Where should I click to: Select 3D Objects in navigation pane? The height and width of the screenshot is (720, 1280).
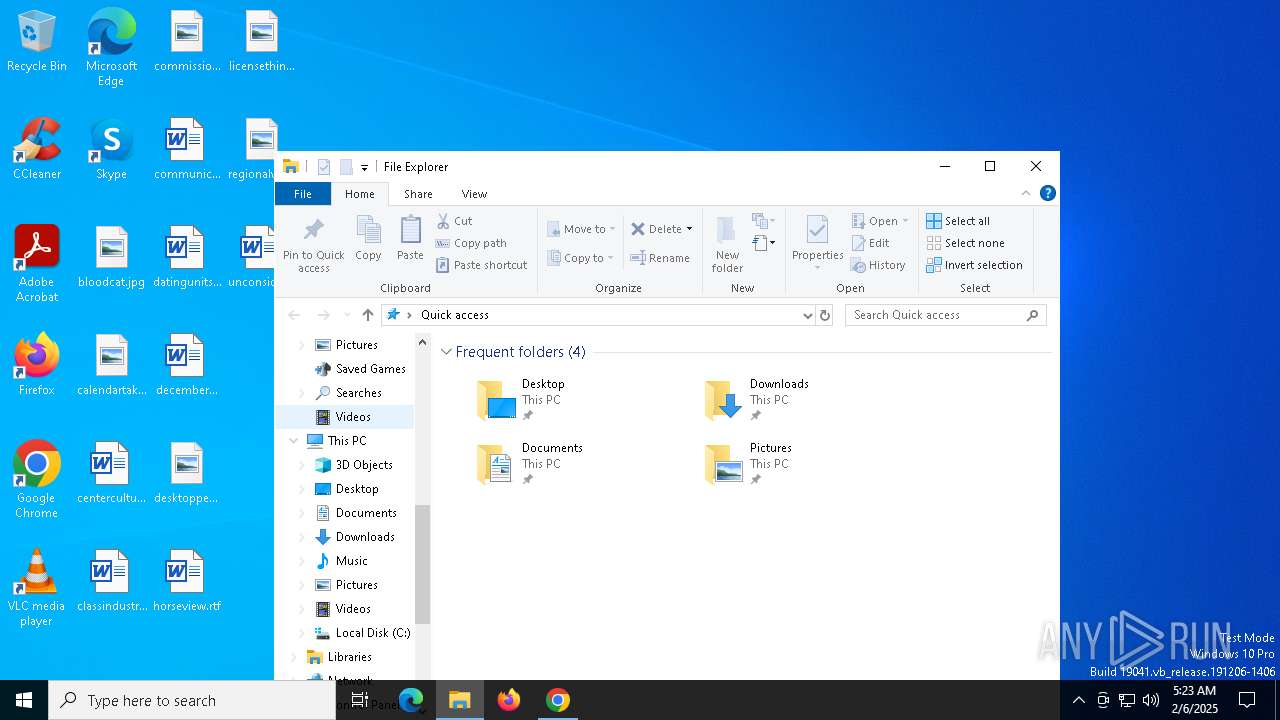click(364, 465)
